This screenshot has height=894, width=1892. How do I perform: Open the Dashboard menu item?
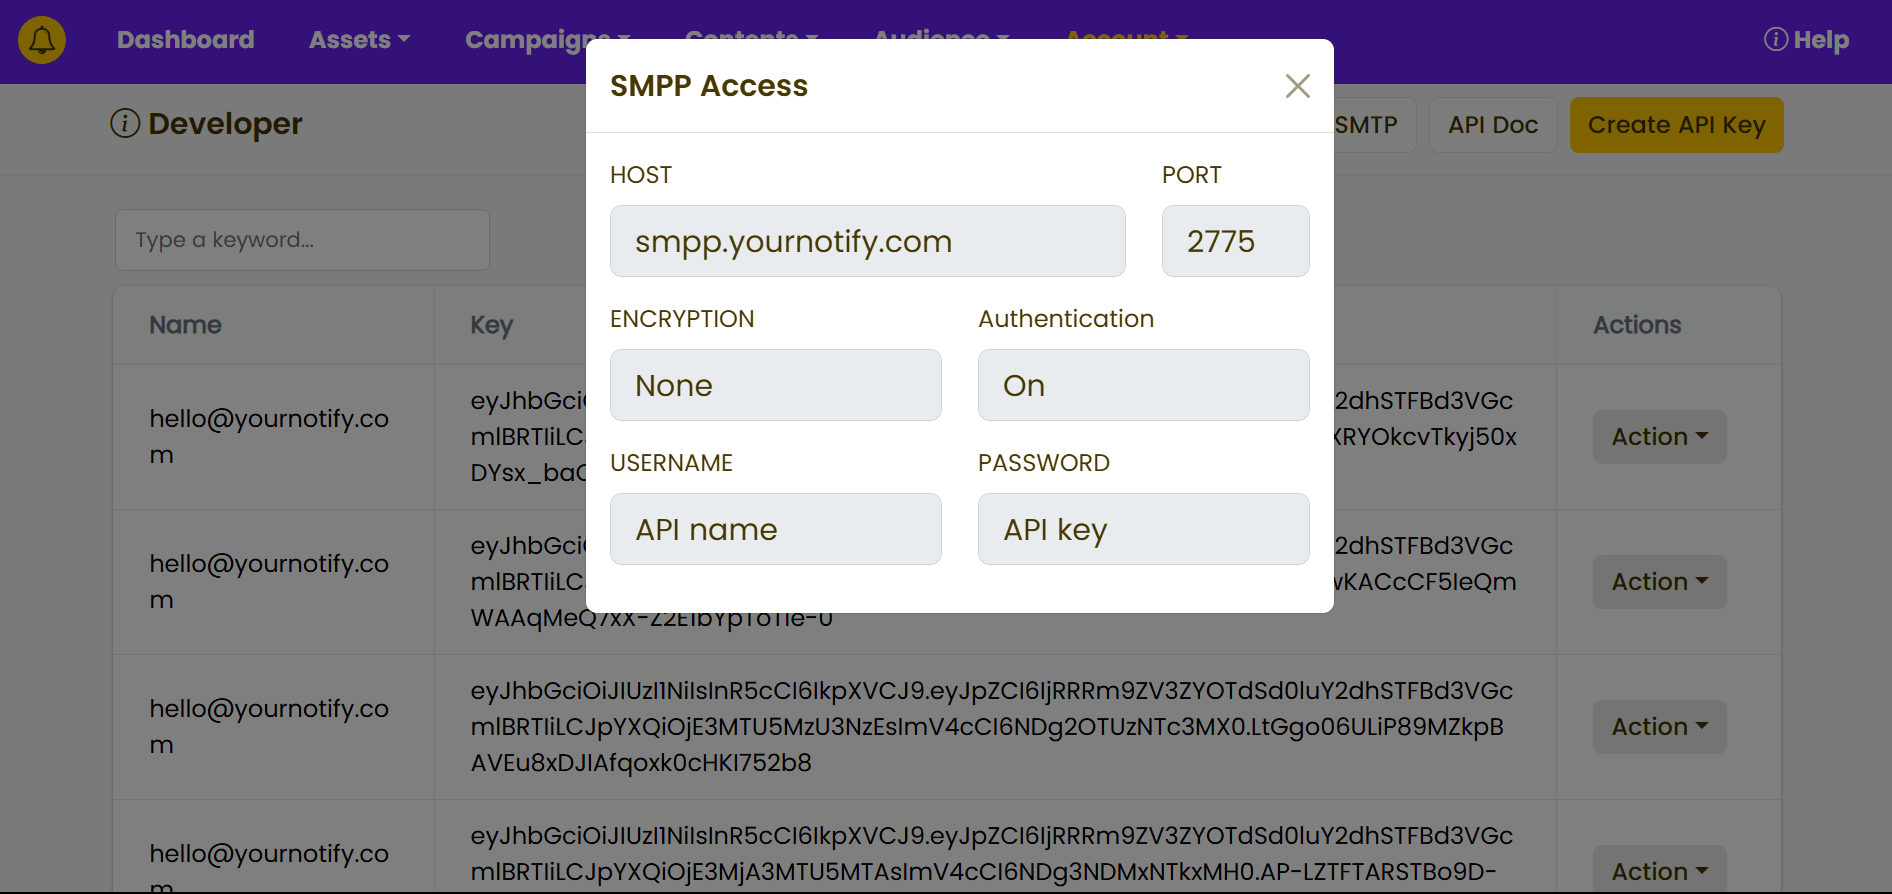point(185,40)
